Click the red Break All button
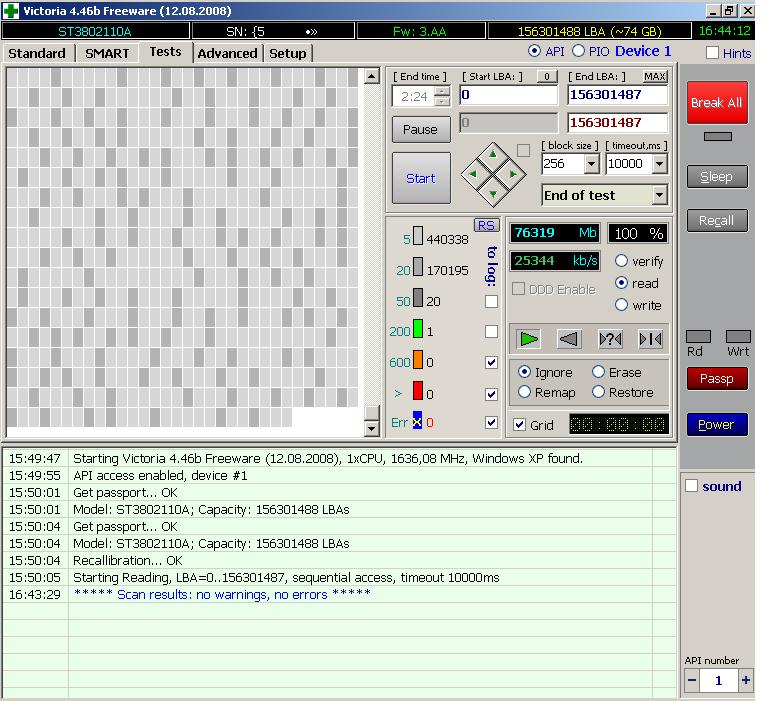Image resolution: width=767 pixels, height=701 pixels. click(717, 102)
